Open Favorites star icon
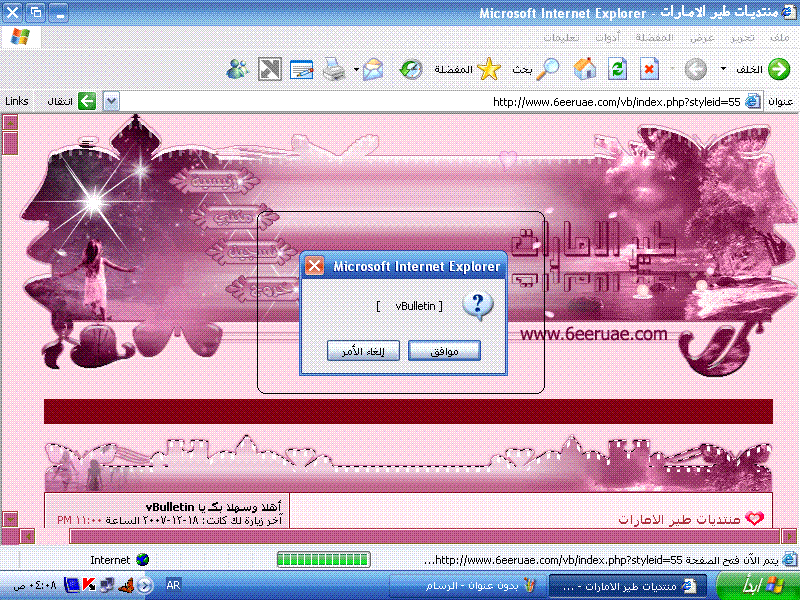Viewport: 800px width, 600px height. coord(488,69)
